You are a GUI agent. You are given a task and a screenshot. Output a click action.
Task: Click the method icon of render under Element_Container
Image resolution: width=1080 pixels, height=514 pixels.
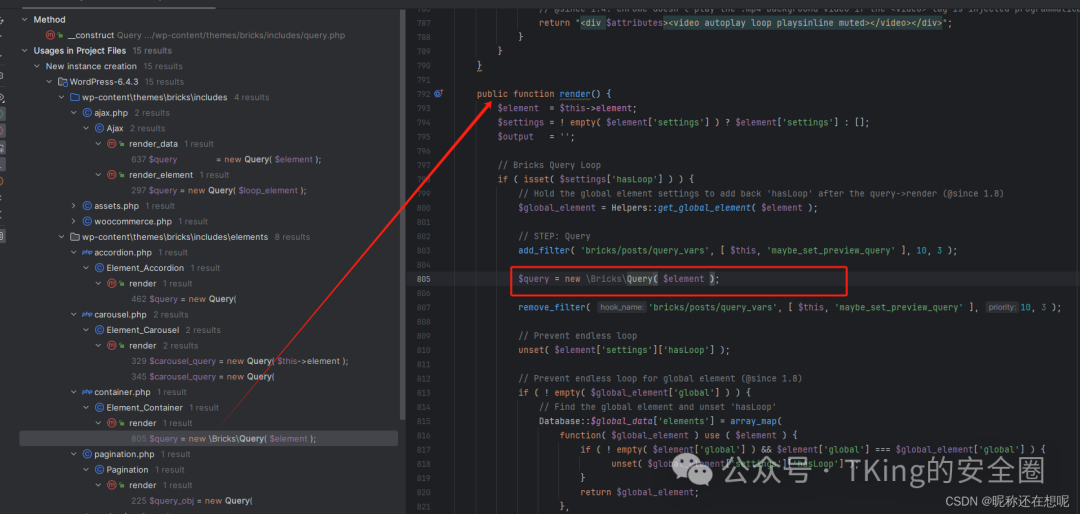coord(112,423)
